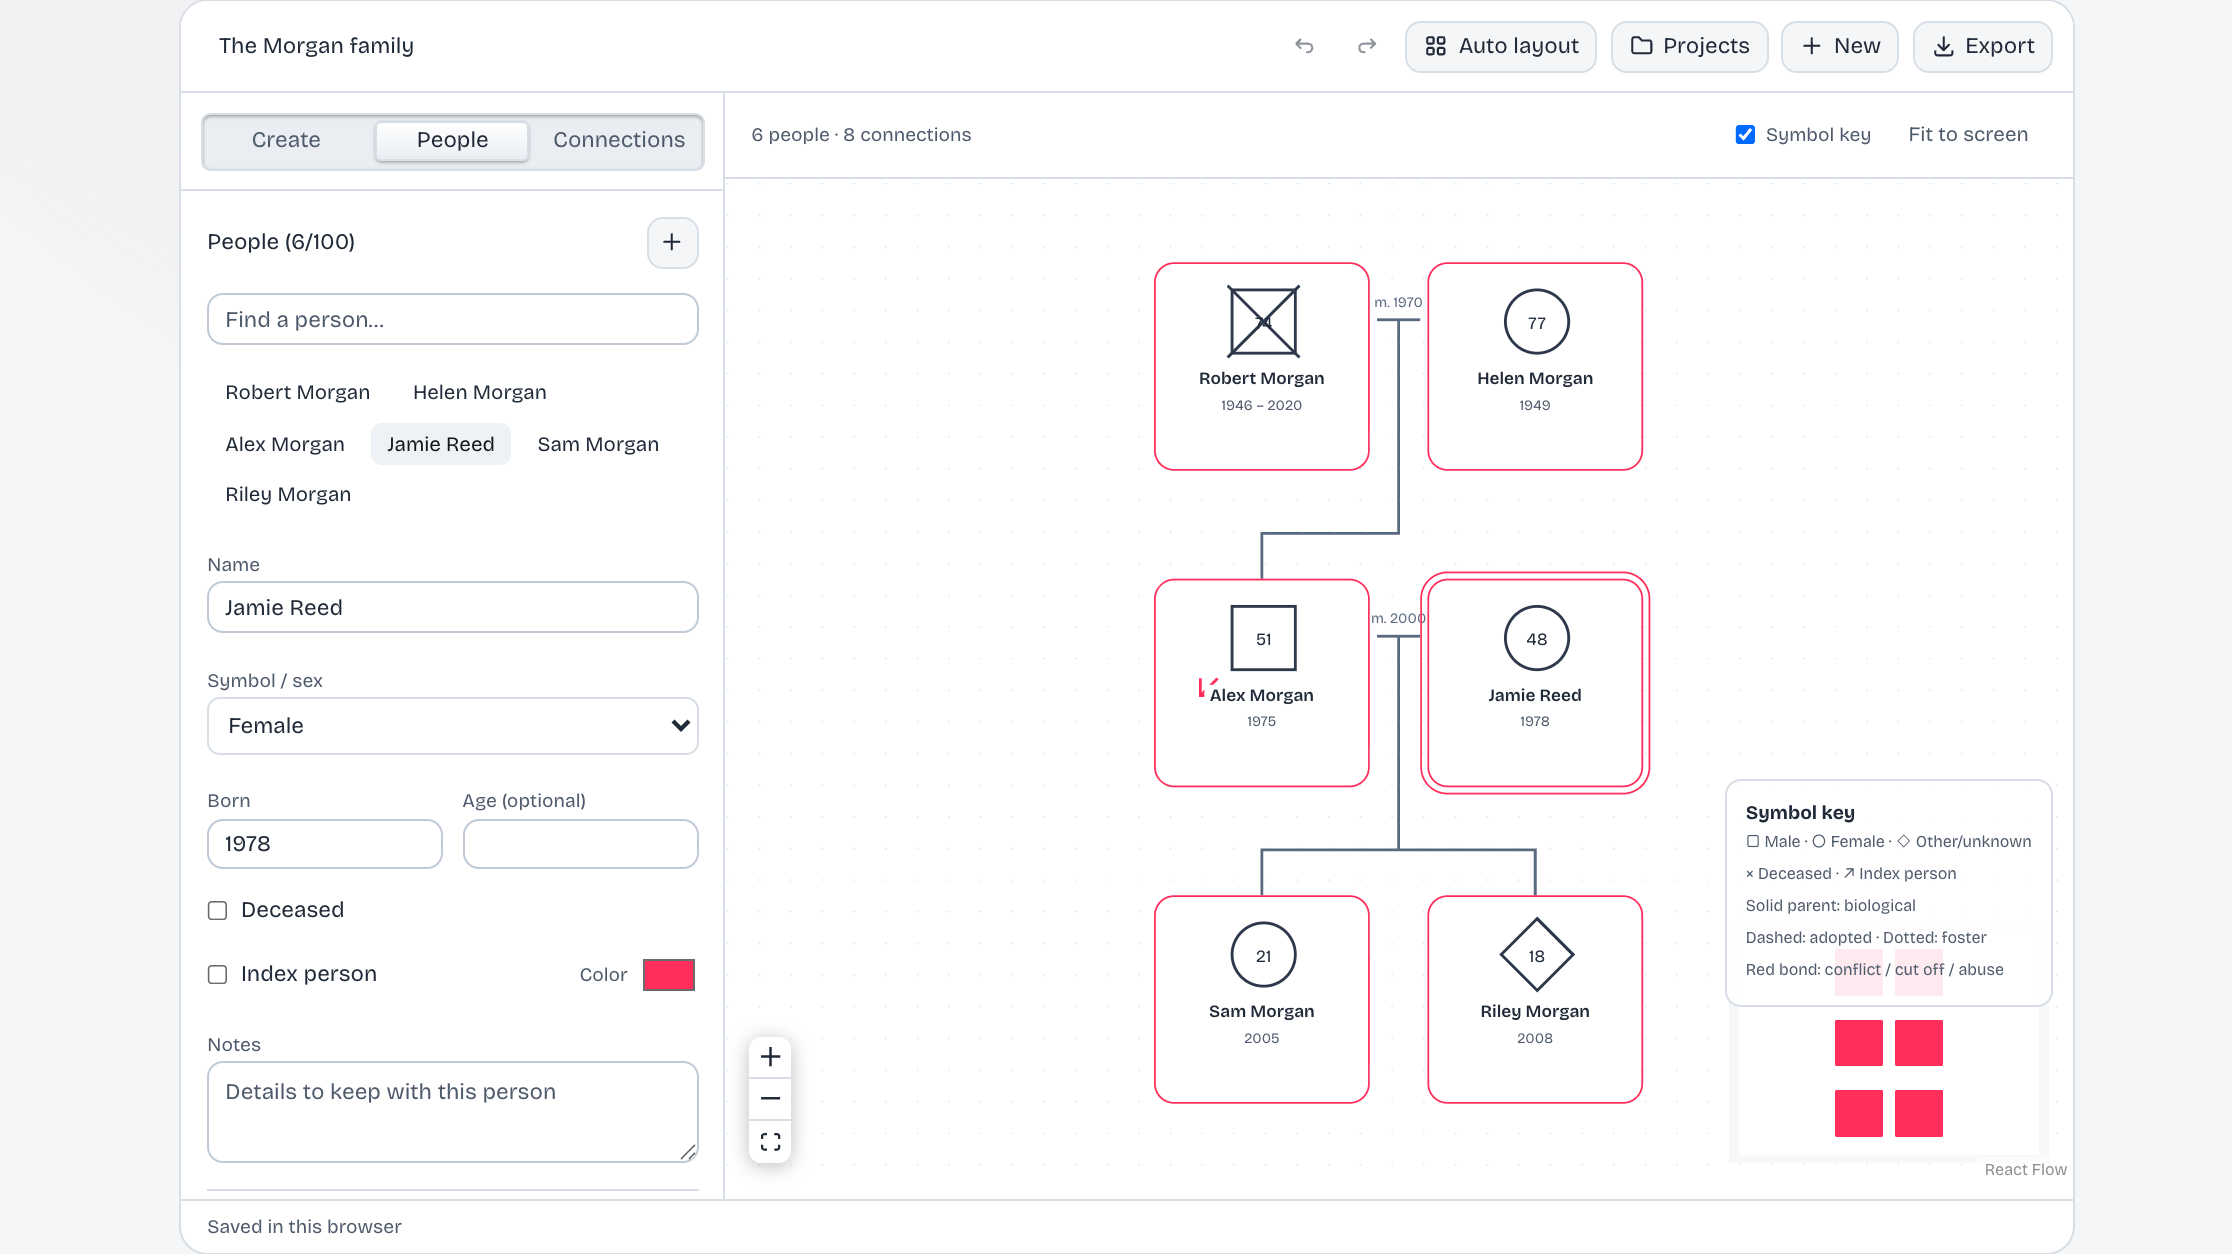Switch to the Create tab
This screenshot has width=2232, height=1254.
pos(286,141)
